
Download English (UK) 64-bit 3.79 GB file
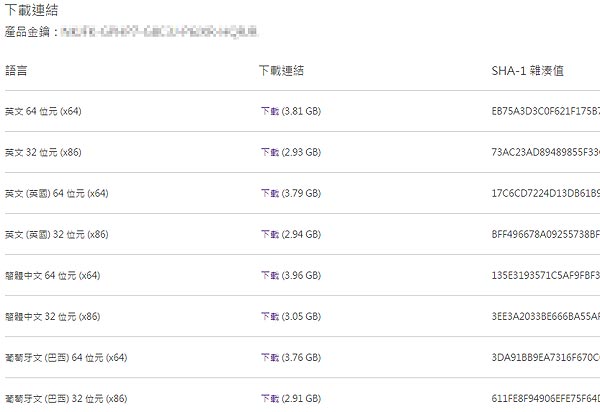[x=269, y=193]
